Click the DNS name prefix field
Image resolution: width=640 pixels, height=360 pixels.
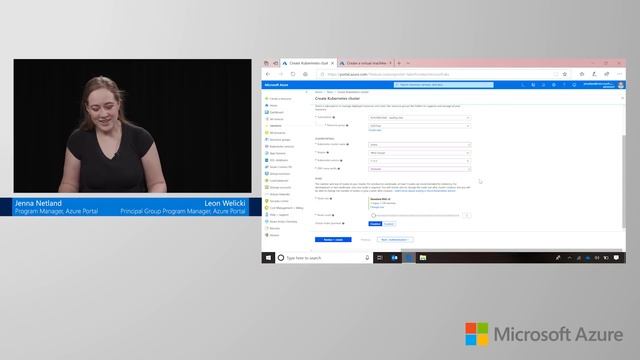[419, 169]
